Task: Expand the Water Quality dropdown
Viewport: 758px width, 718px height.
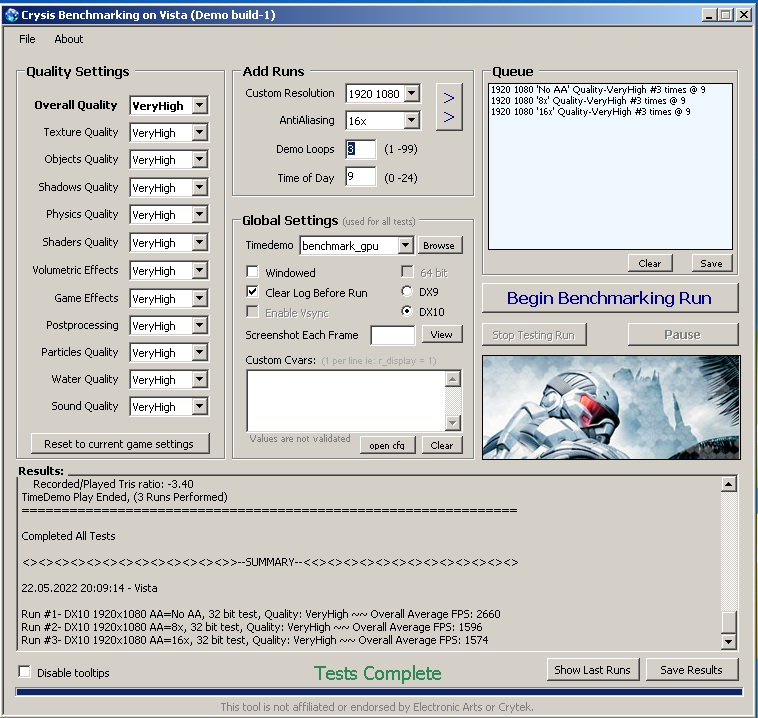Action: [199, 380]
